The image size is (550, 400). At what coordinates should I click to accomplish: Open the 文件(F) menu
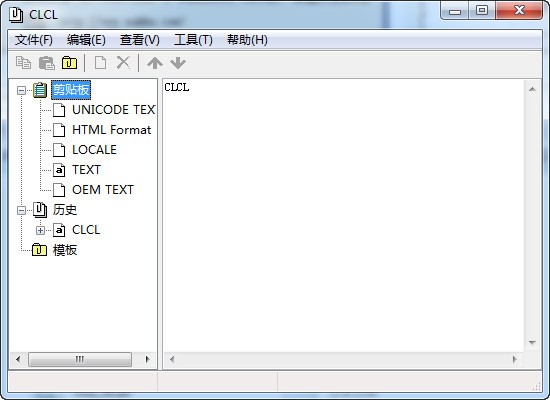click(34, 40)
